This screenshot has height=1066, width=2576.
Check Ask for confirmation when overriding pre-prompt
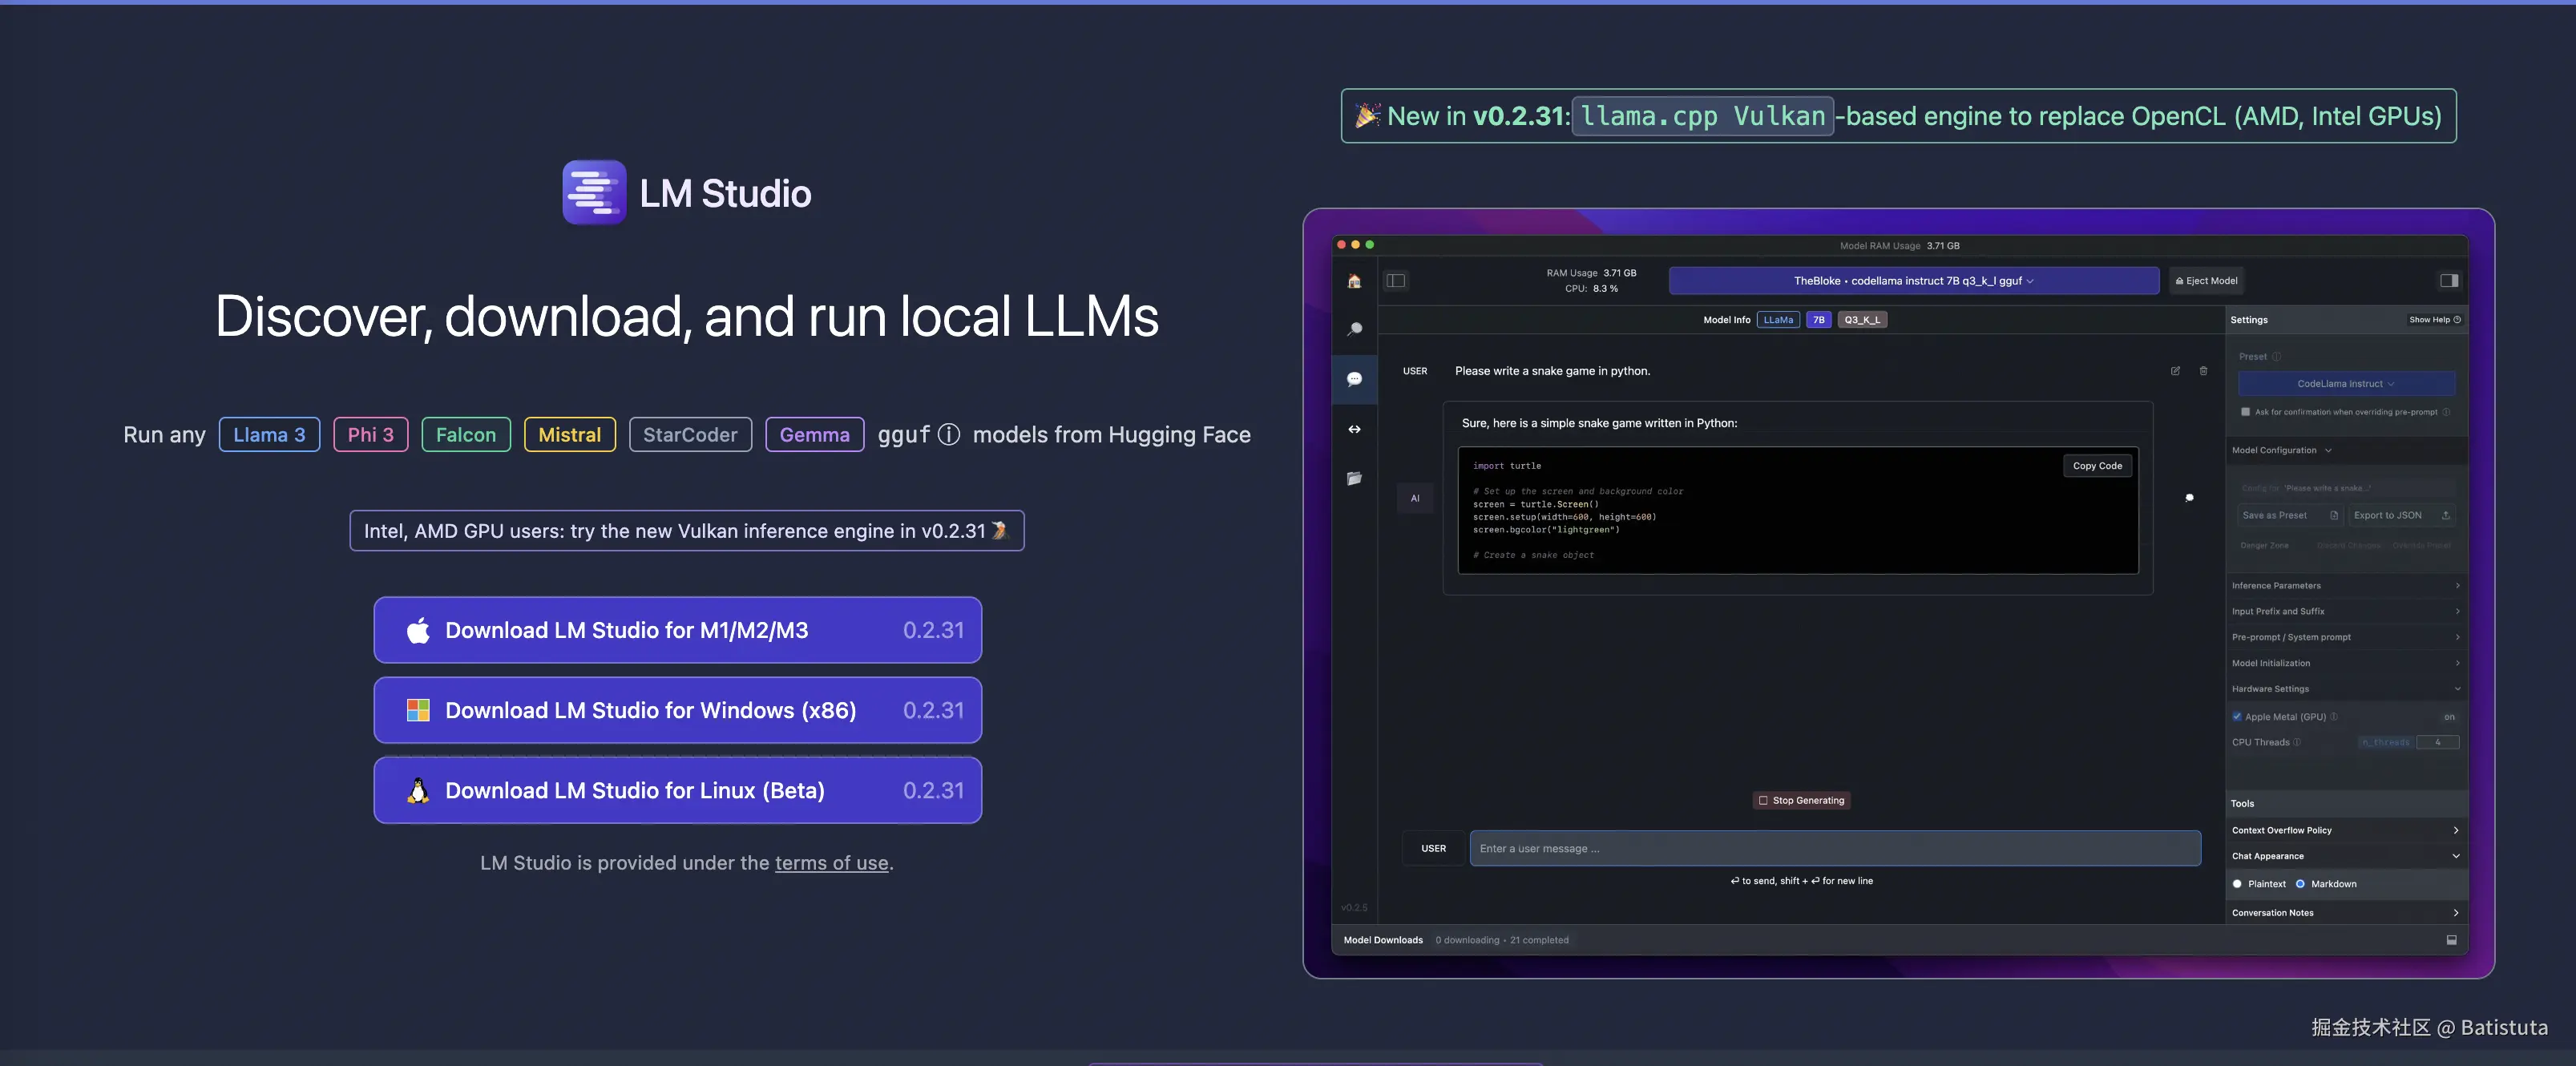point(2245,412)
